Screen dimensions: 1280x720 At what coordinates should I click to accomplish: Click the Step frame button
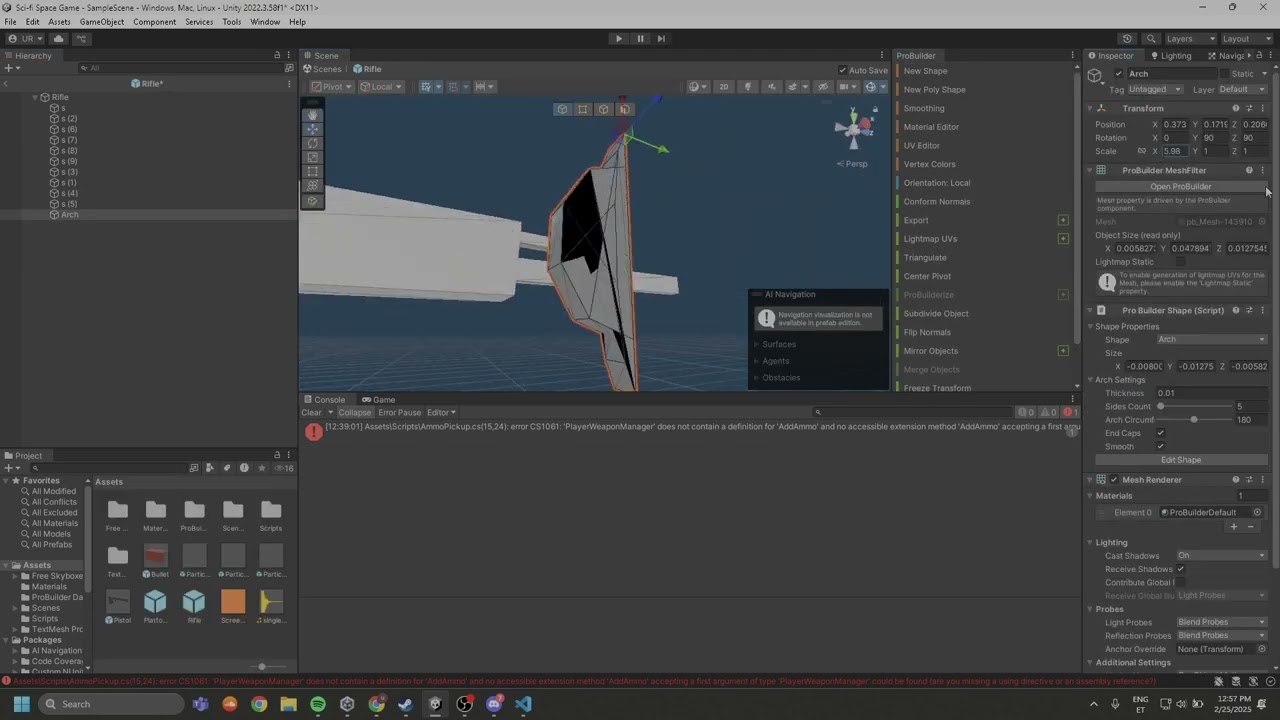point(661,38)
